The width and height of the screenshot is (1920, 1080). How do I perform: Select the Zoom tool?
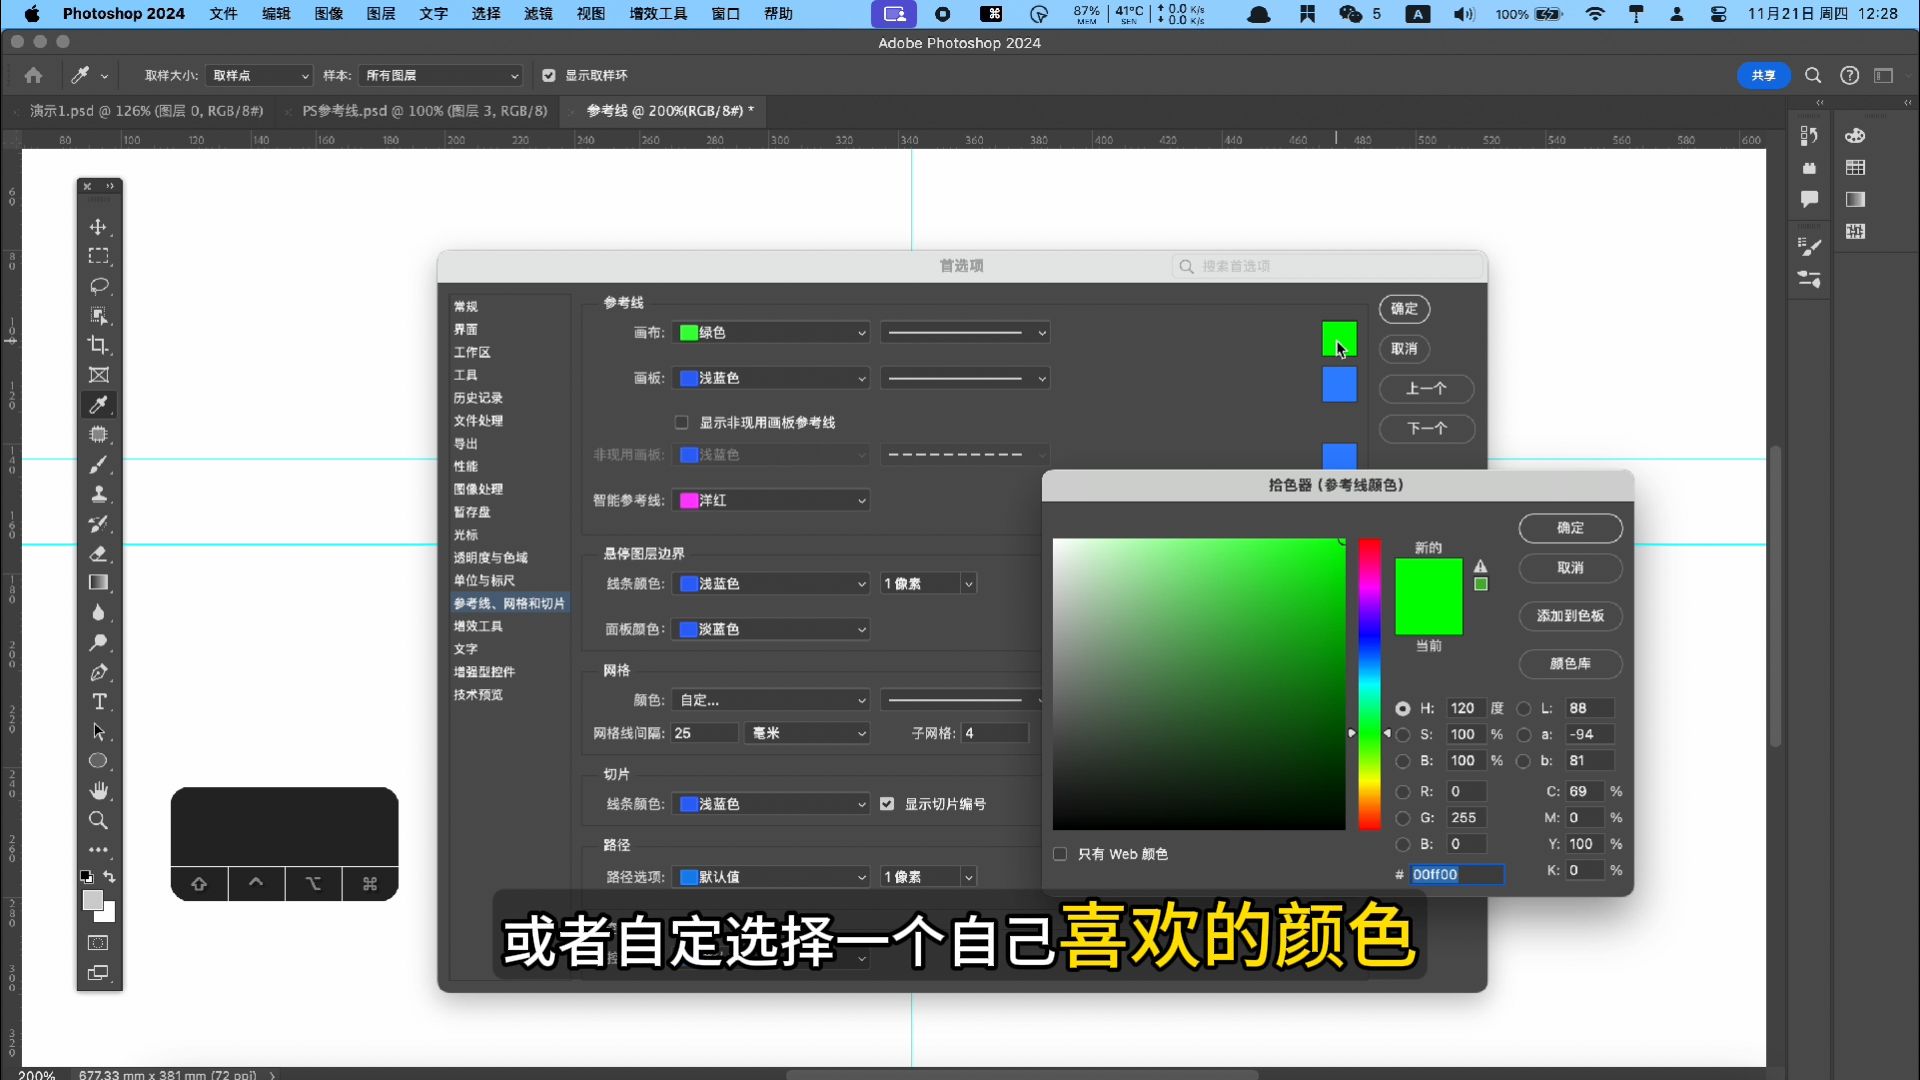click(98, 820)
